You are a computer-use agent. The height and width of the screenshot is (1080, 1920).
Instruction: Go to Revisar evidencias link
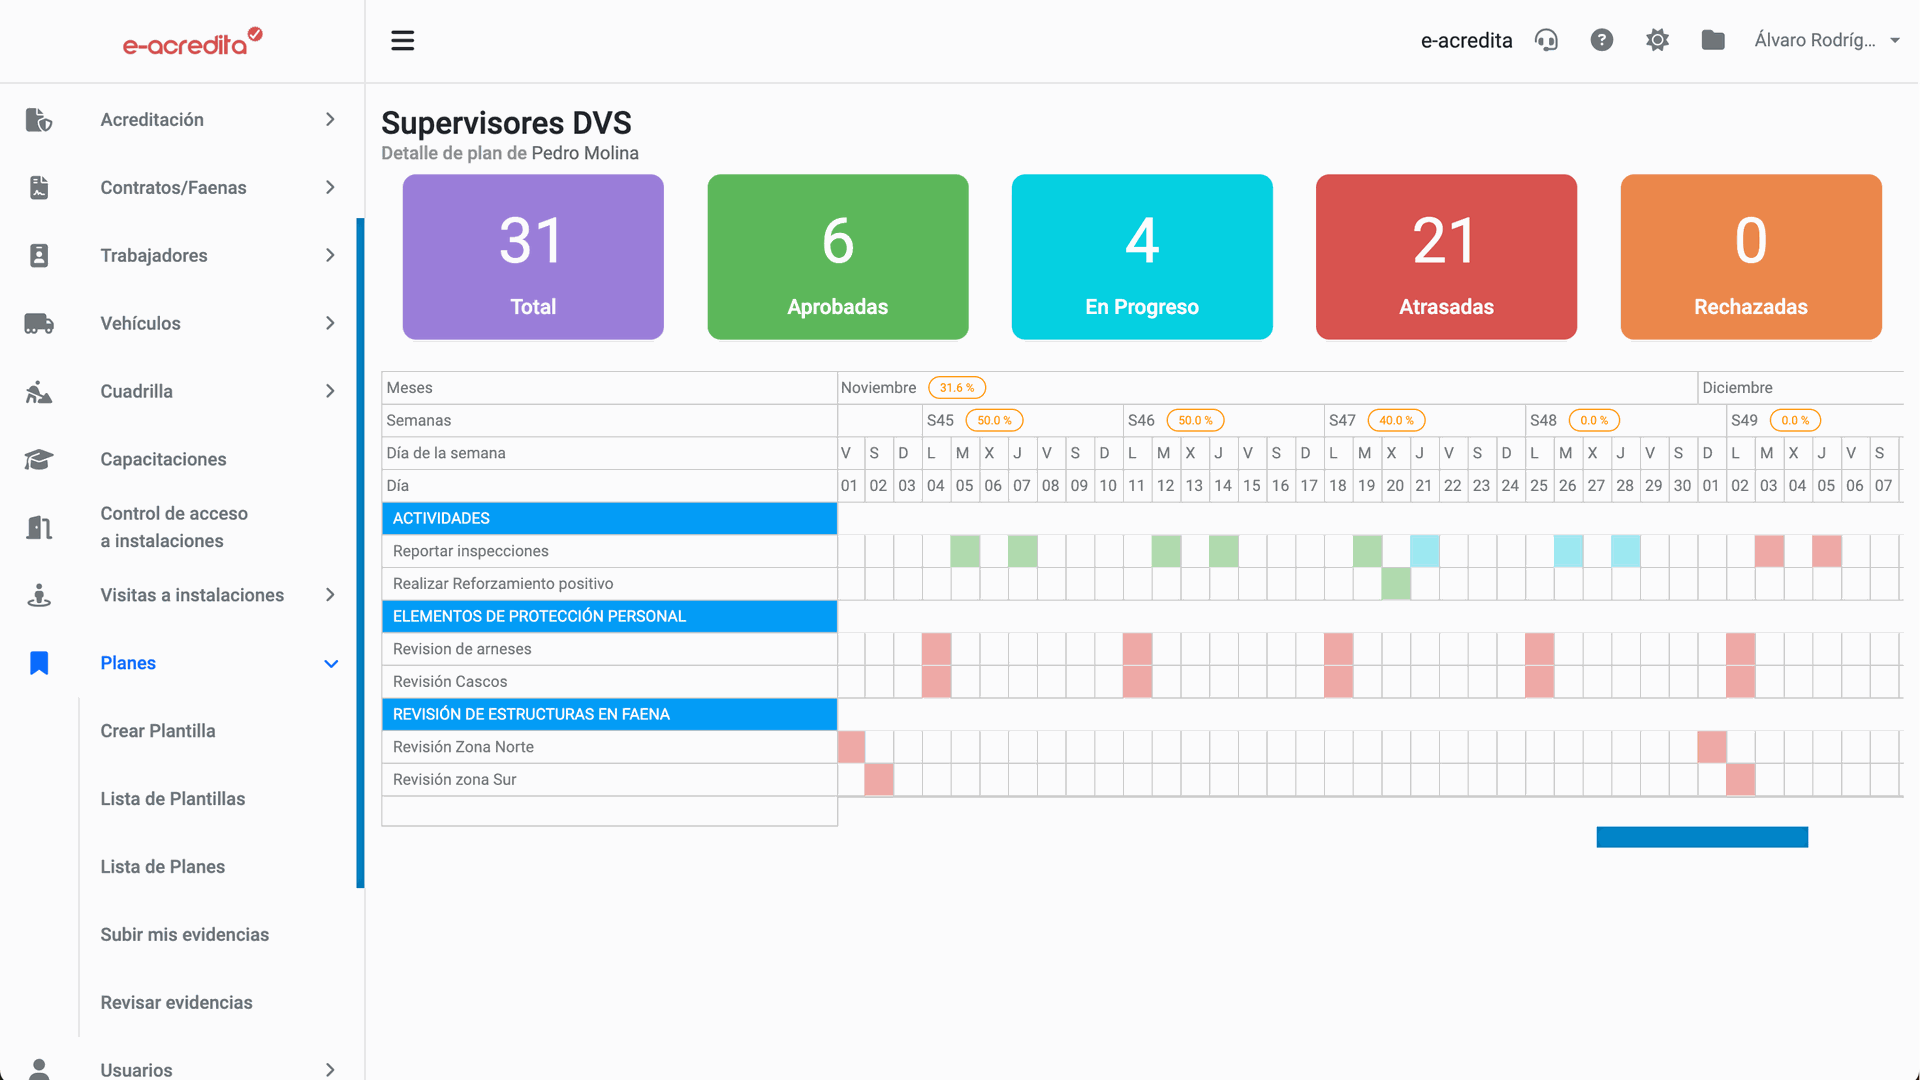176,1003
